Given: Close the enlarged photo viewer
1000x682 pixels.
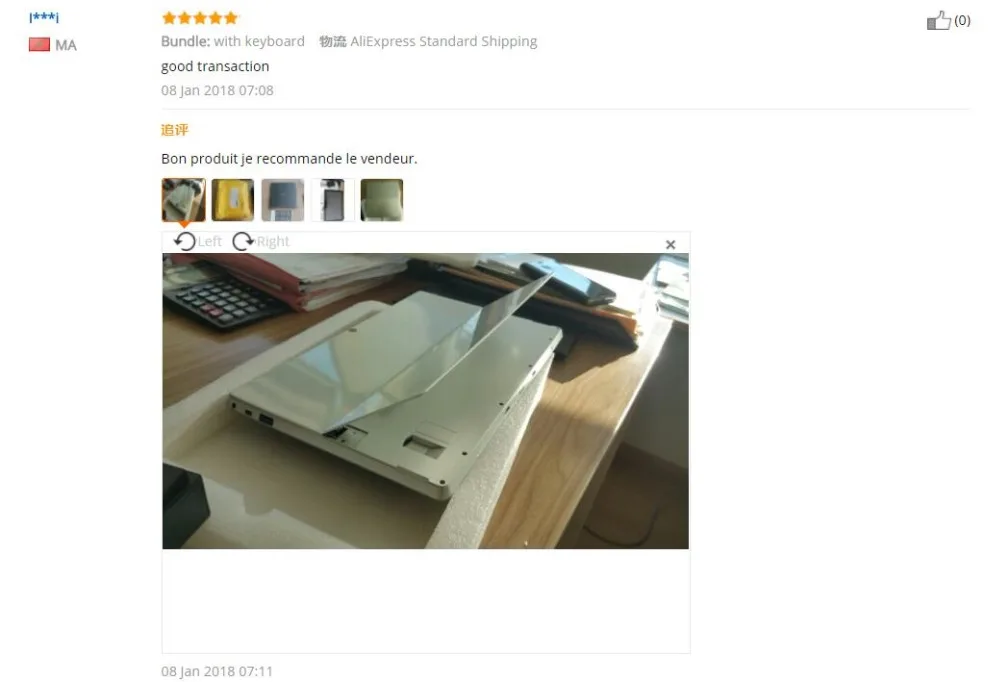Looking at the screenshot, I should (x=670, y=244).
